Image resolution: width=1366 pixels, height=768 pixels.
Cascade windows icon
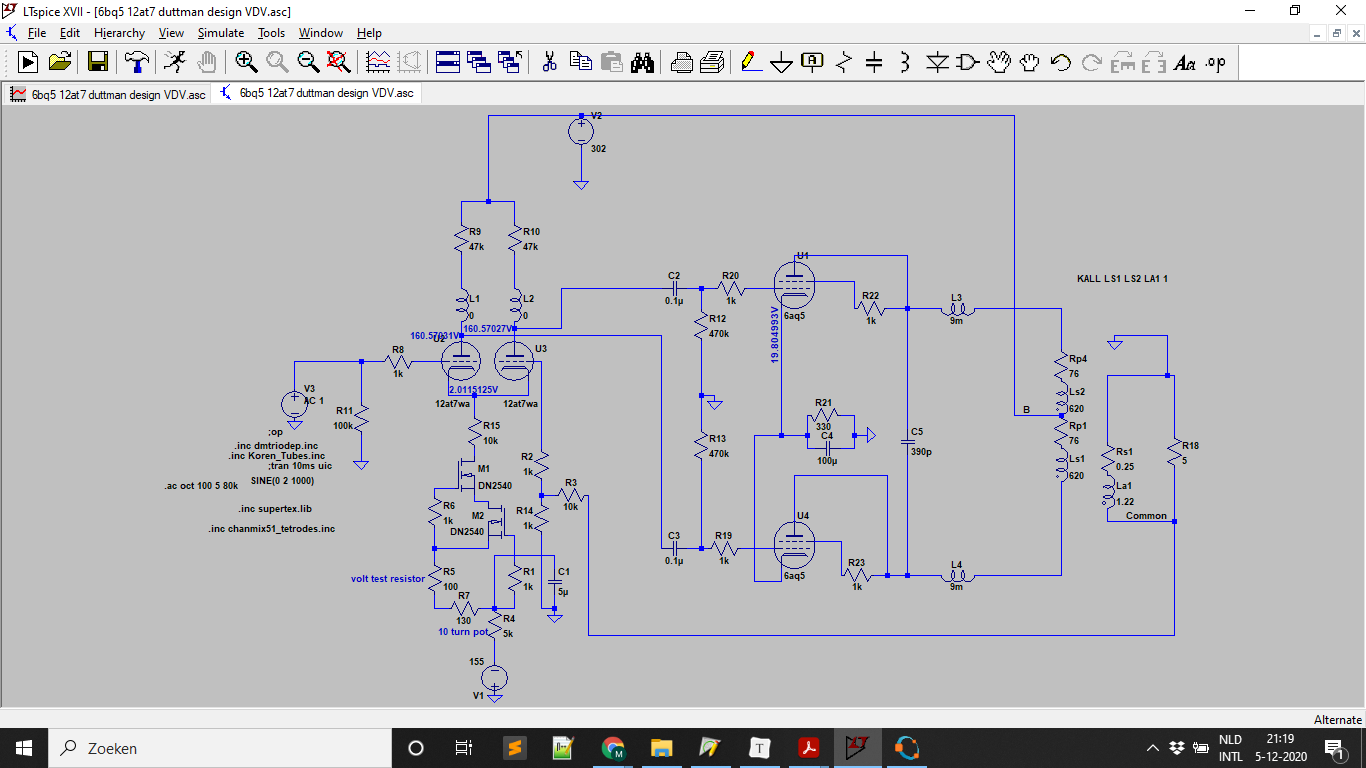(x=478, y=62)
